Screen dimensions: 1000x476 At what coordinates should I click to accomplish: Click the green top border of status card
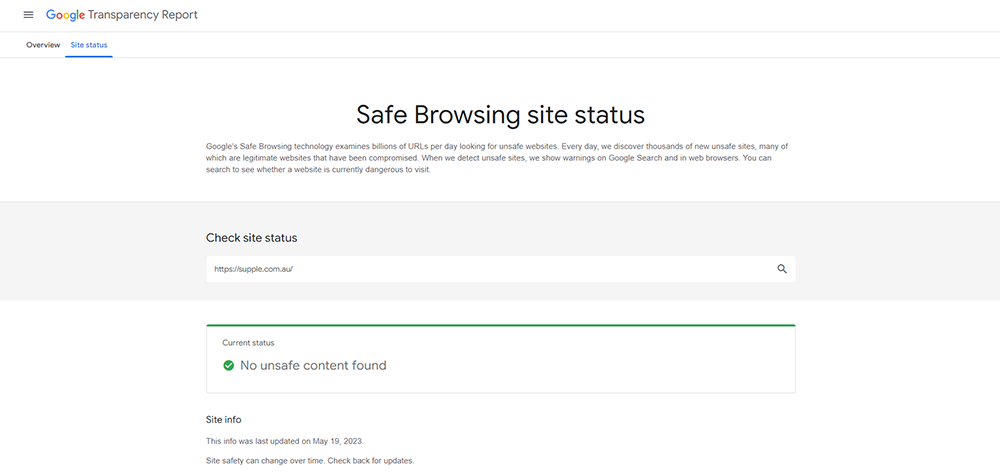(501, 325)
